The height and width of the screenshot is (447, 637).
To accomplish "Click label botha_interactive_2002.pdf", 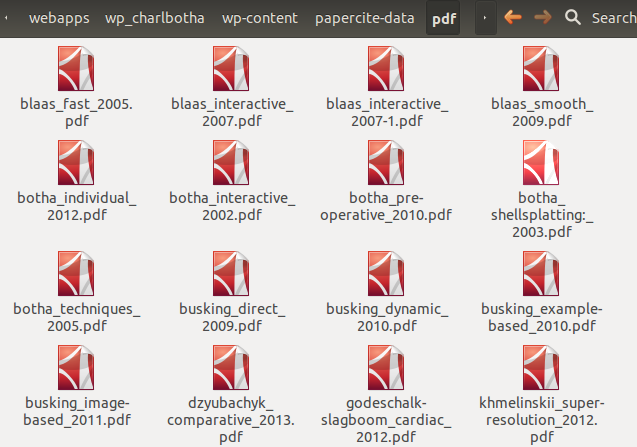I will [232, 206].
